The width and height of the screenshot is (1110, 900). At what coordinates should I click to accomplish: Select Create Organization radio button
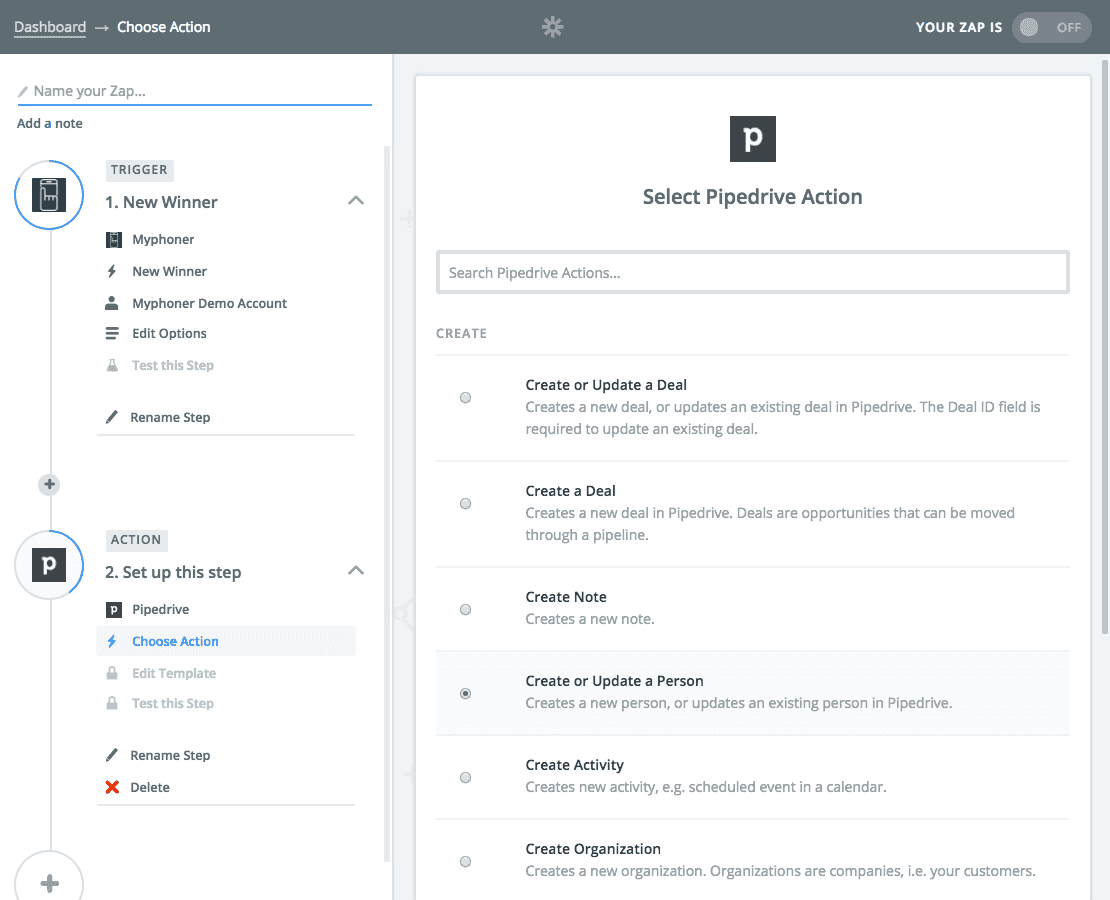pyautogui.click(x=465, y=862)
